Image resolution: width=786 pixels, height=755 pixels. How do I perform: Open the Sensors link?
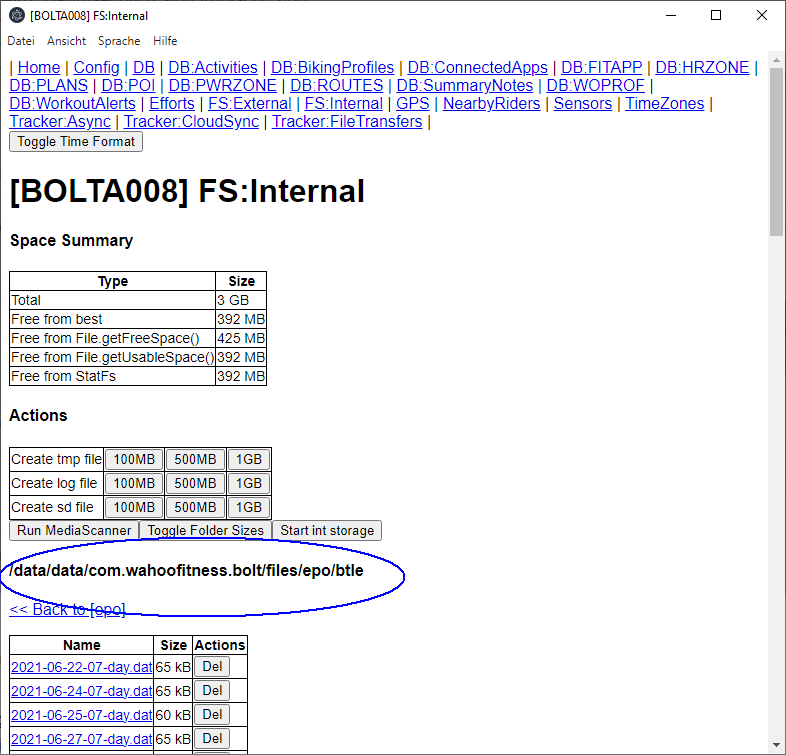(582, 103)
